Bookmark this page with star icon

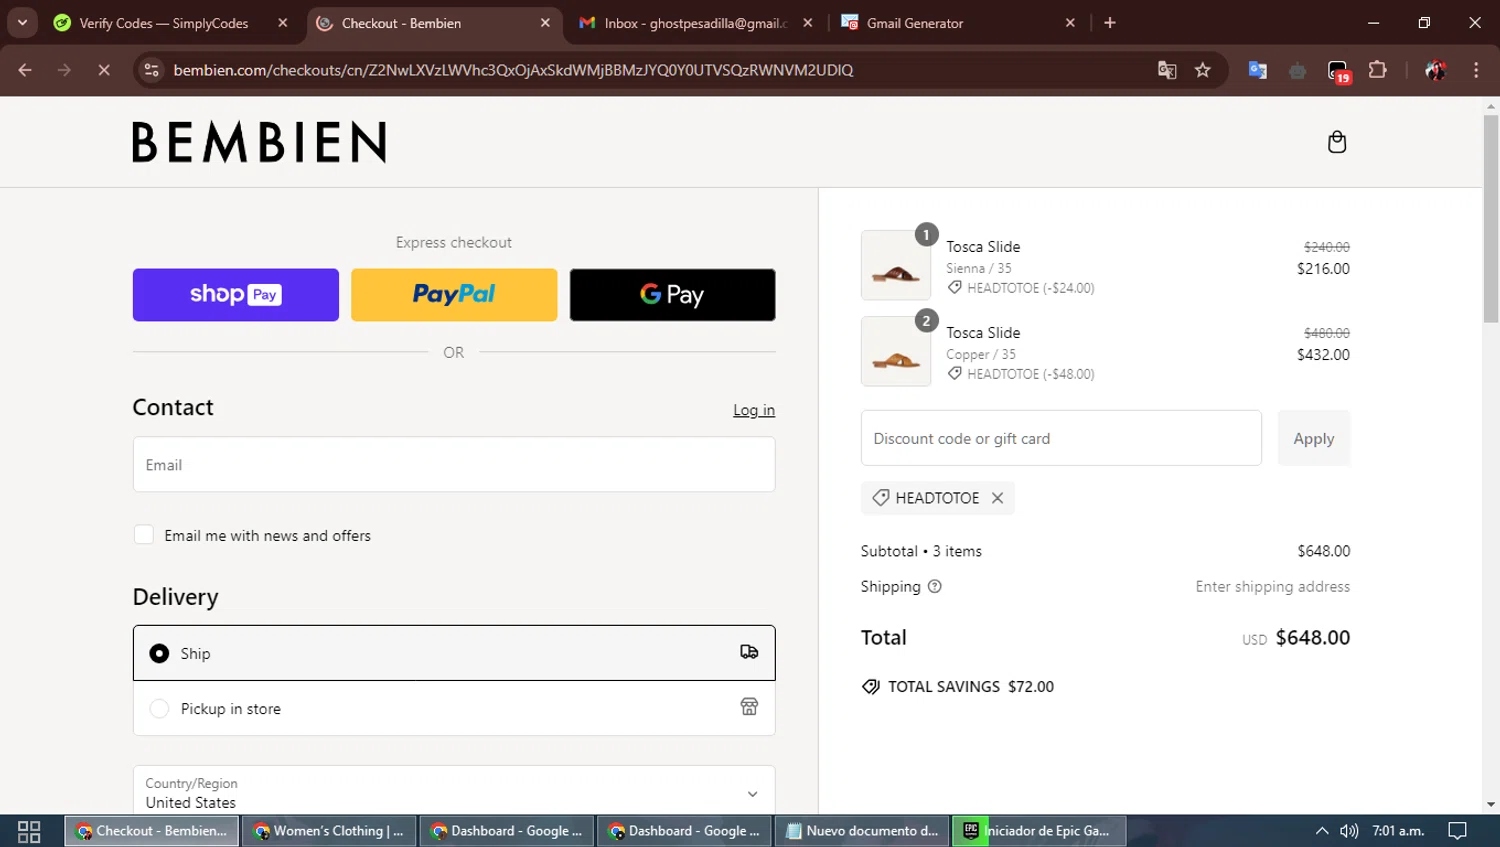click(x=1203, y=70)
